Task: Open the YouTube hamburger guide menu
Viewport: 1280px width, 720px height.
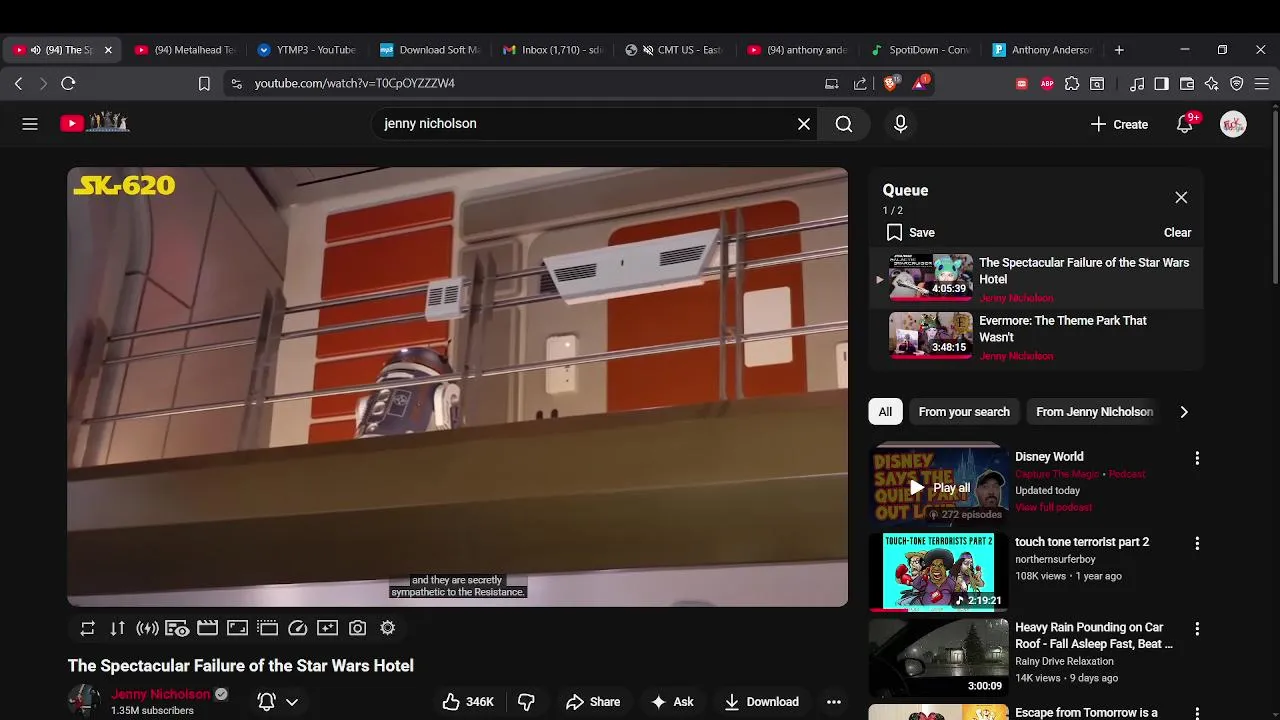Action: (x=30, y=124)
